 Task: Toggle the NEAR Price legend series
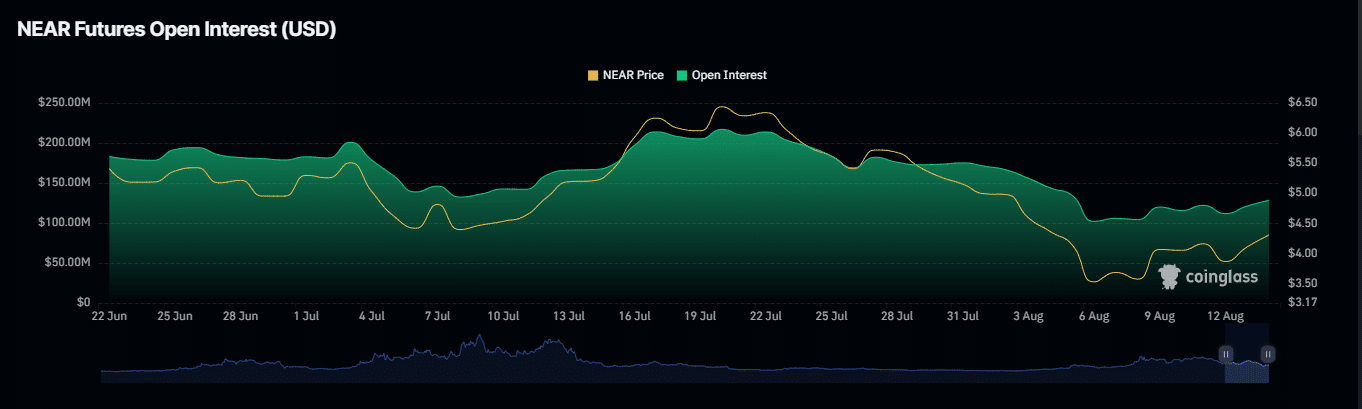point(632,75)
